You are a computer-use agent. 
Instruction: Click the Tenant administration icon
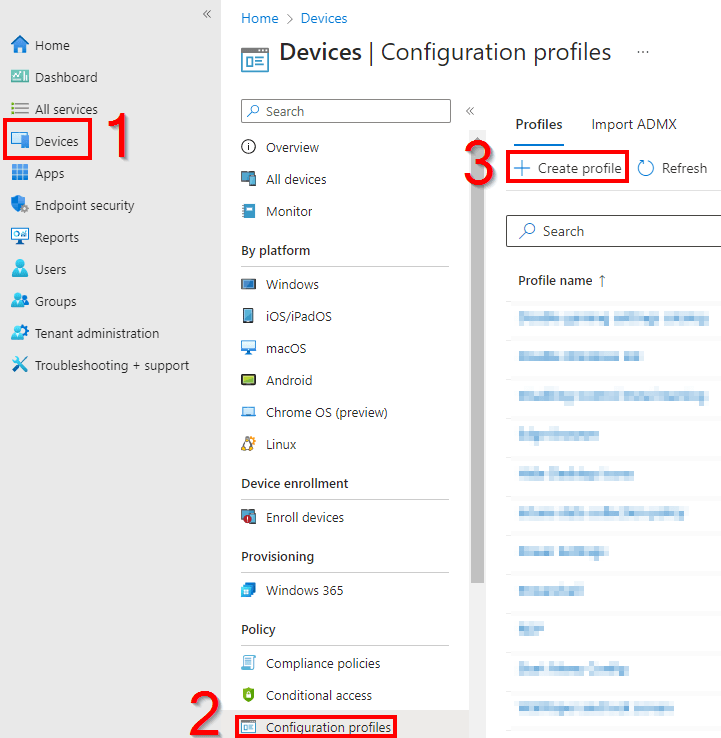click(x=20, y=333)
